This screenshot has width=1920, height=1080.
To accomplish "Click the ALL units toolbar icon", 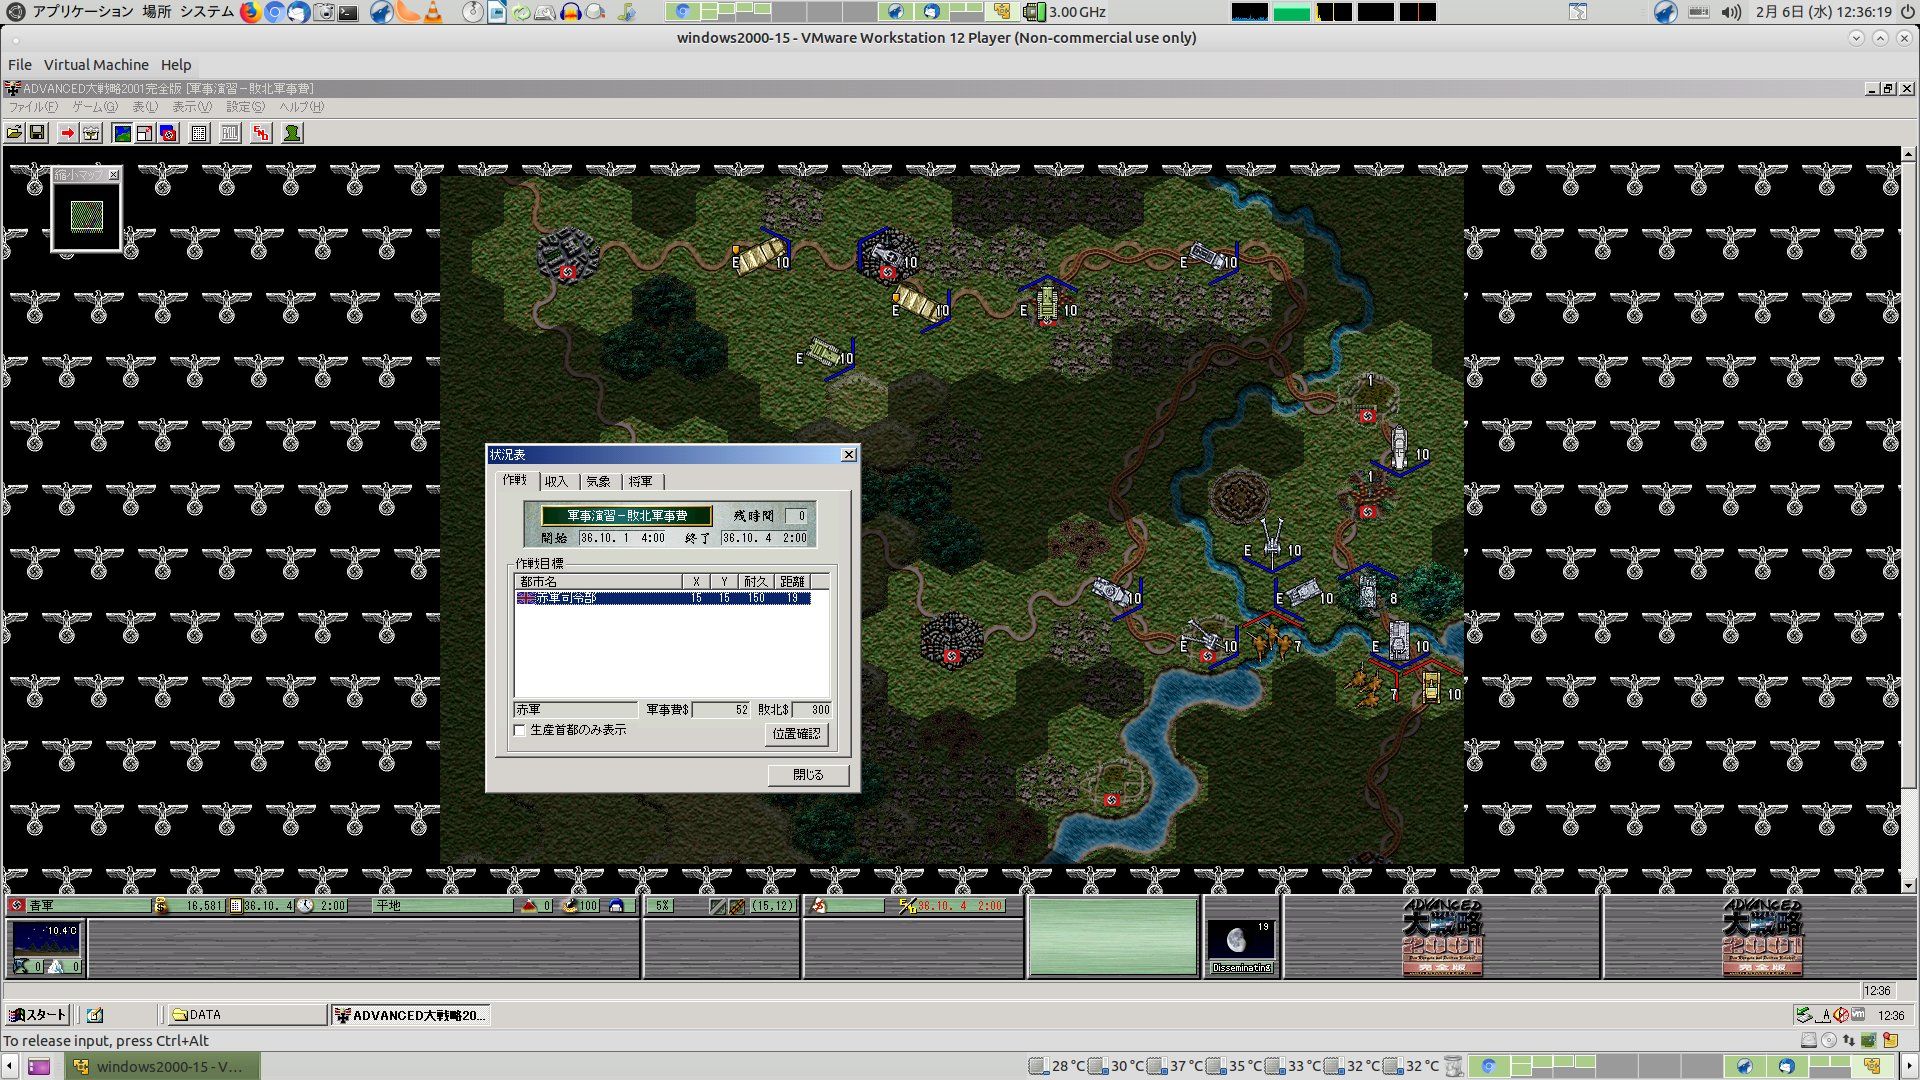I will click(x=230, y=133).
